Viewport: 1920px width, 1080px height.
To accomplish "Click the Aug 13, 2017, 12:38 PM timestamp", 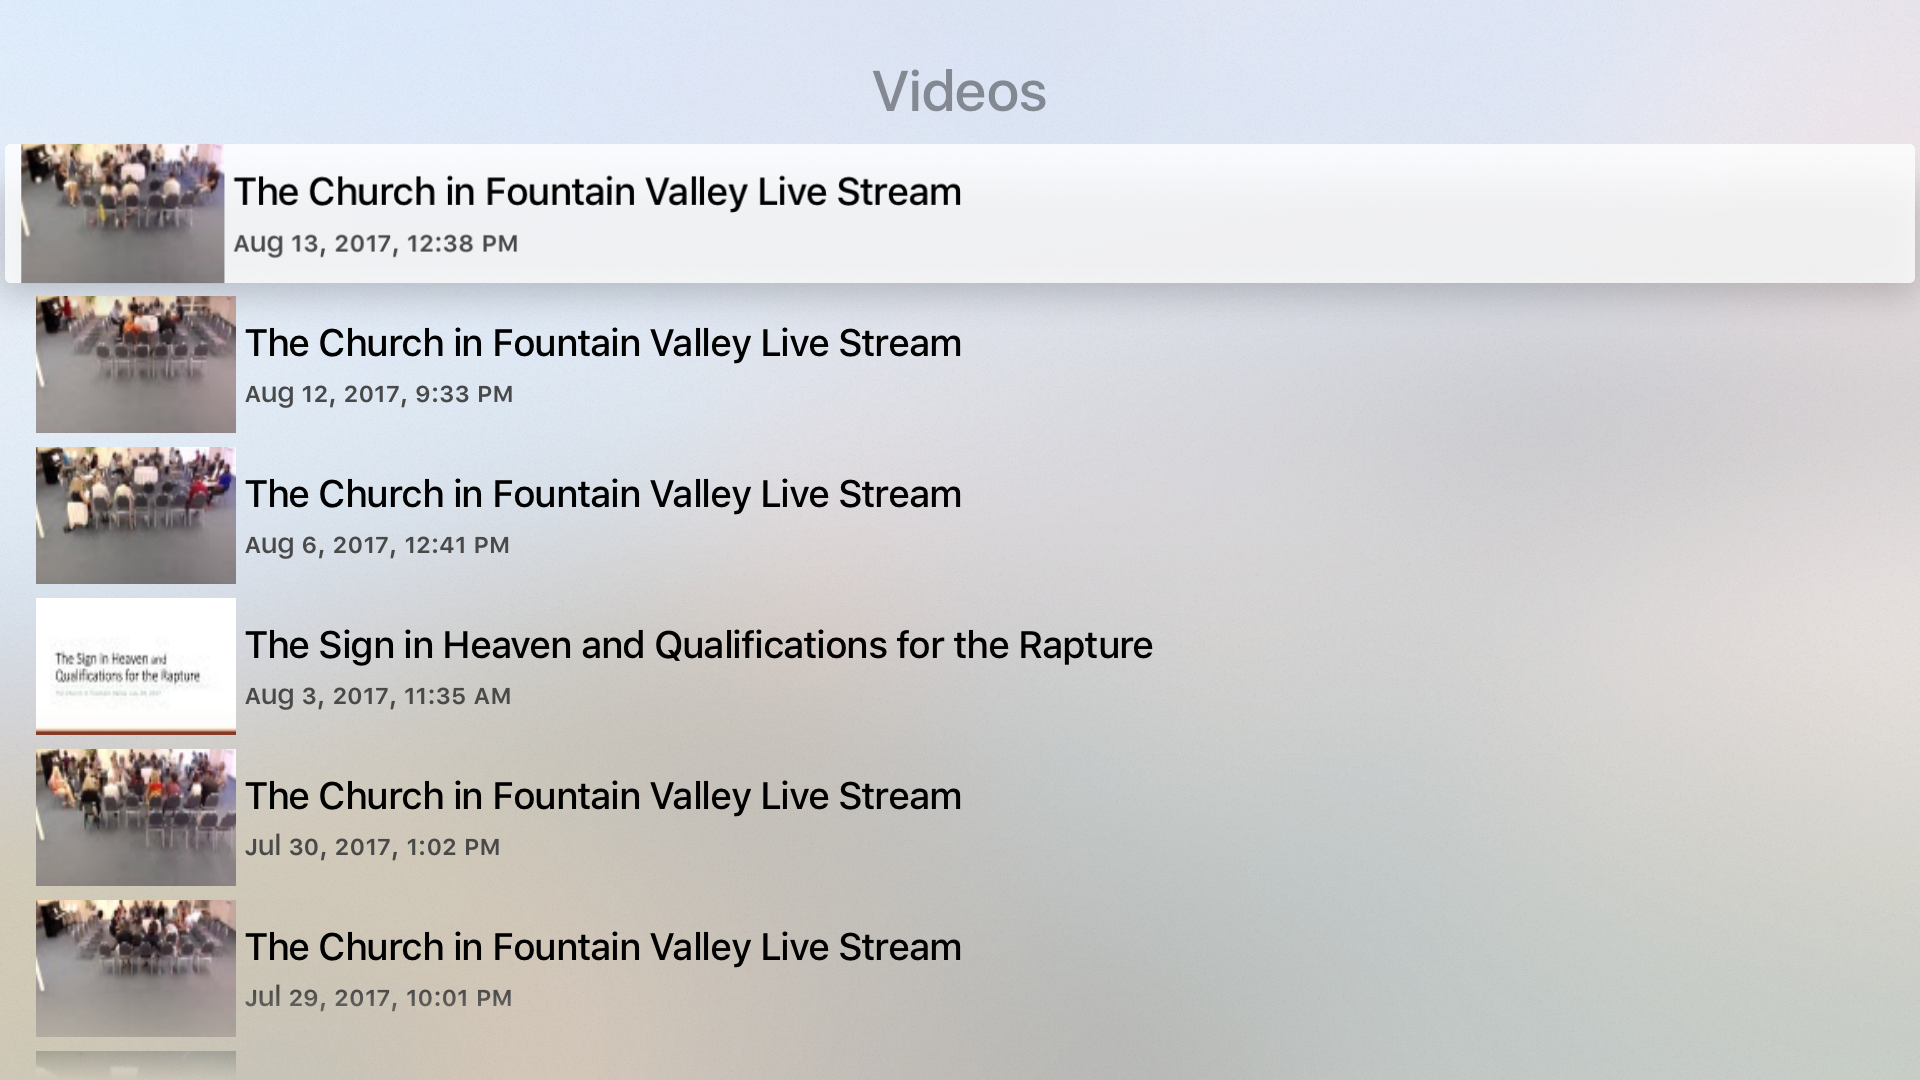I will click(x=376, y=244).
